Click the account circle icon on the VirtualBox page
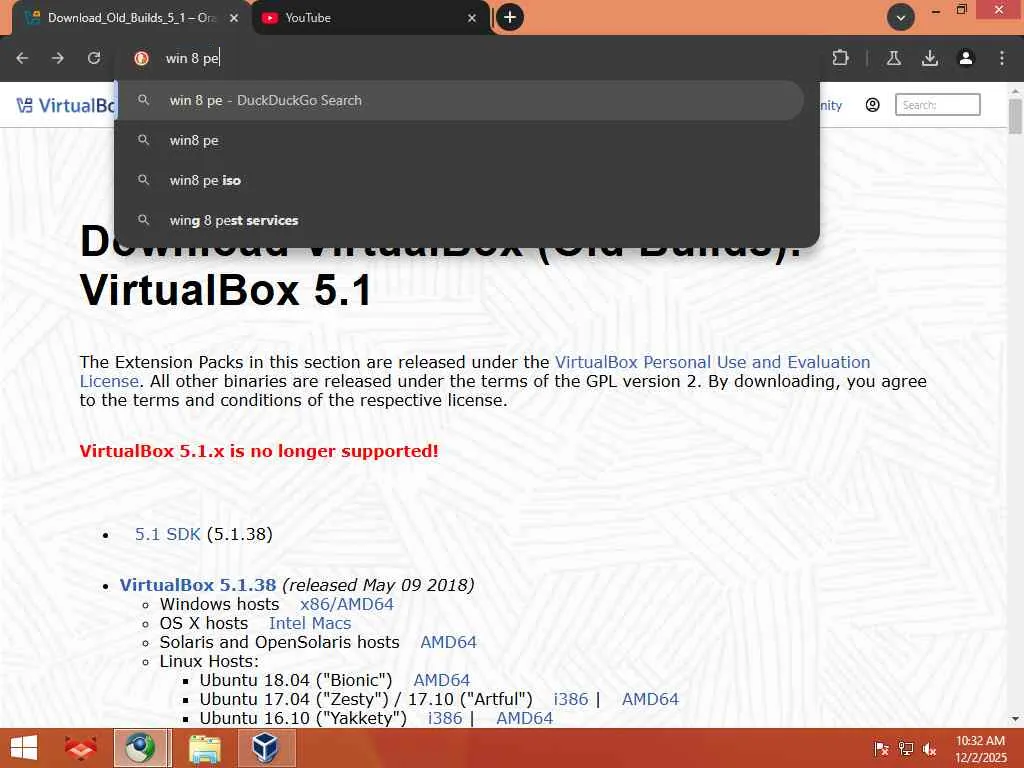The image size is (1024, 768). coord(872,105)
